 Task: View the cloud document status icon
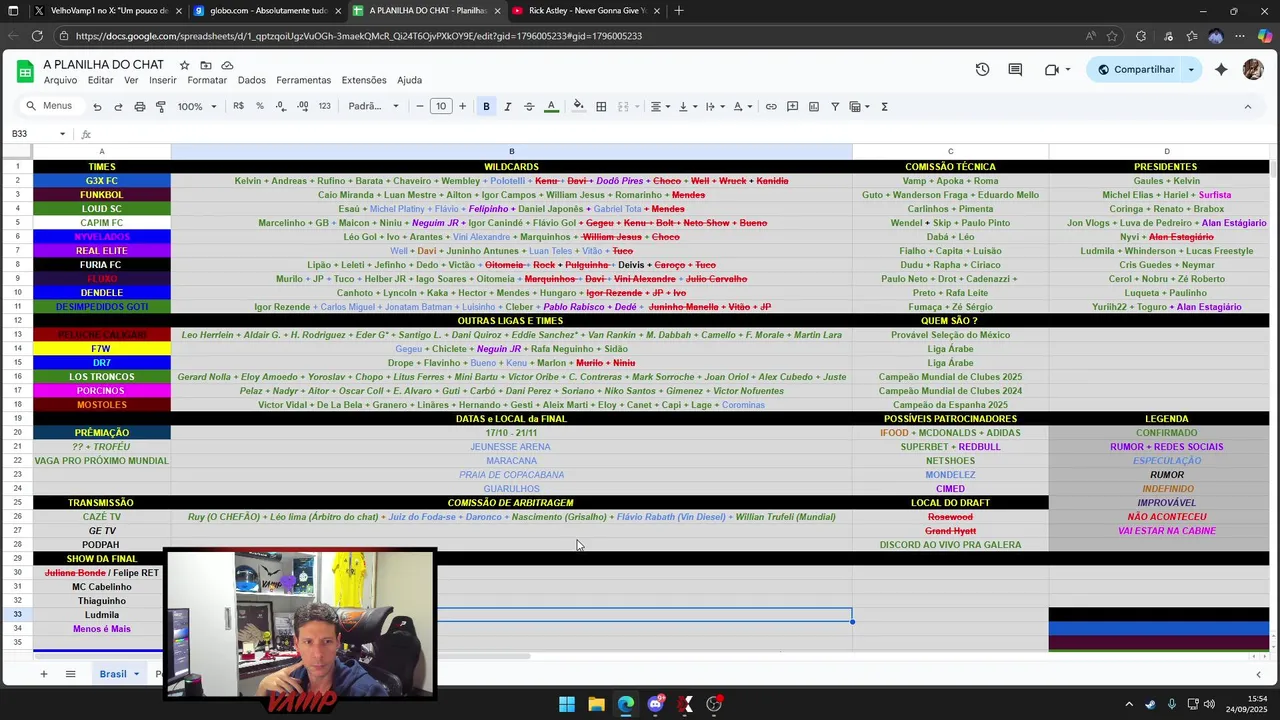227,65
